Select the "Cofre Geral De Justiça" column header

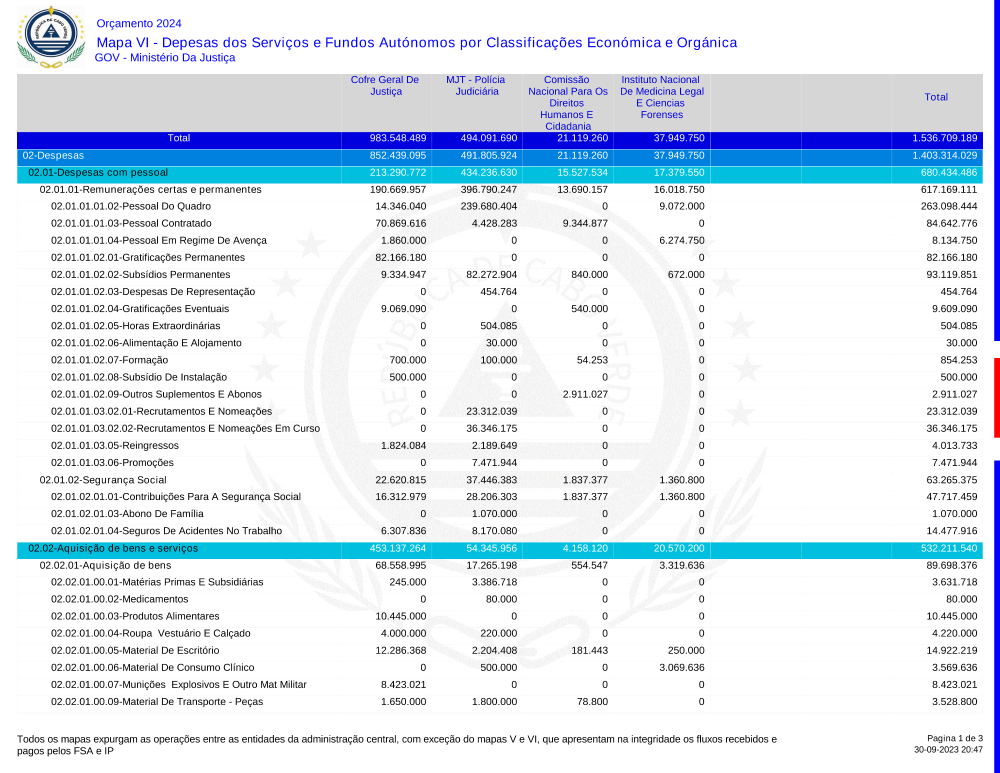click(x=385, y=86)
